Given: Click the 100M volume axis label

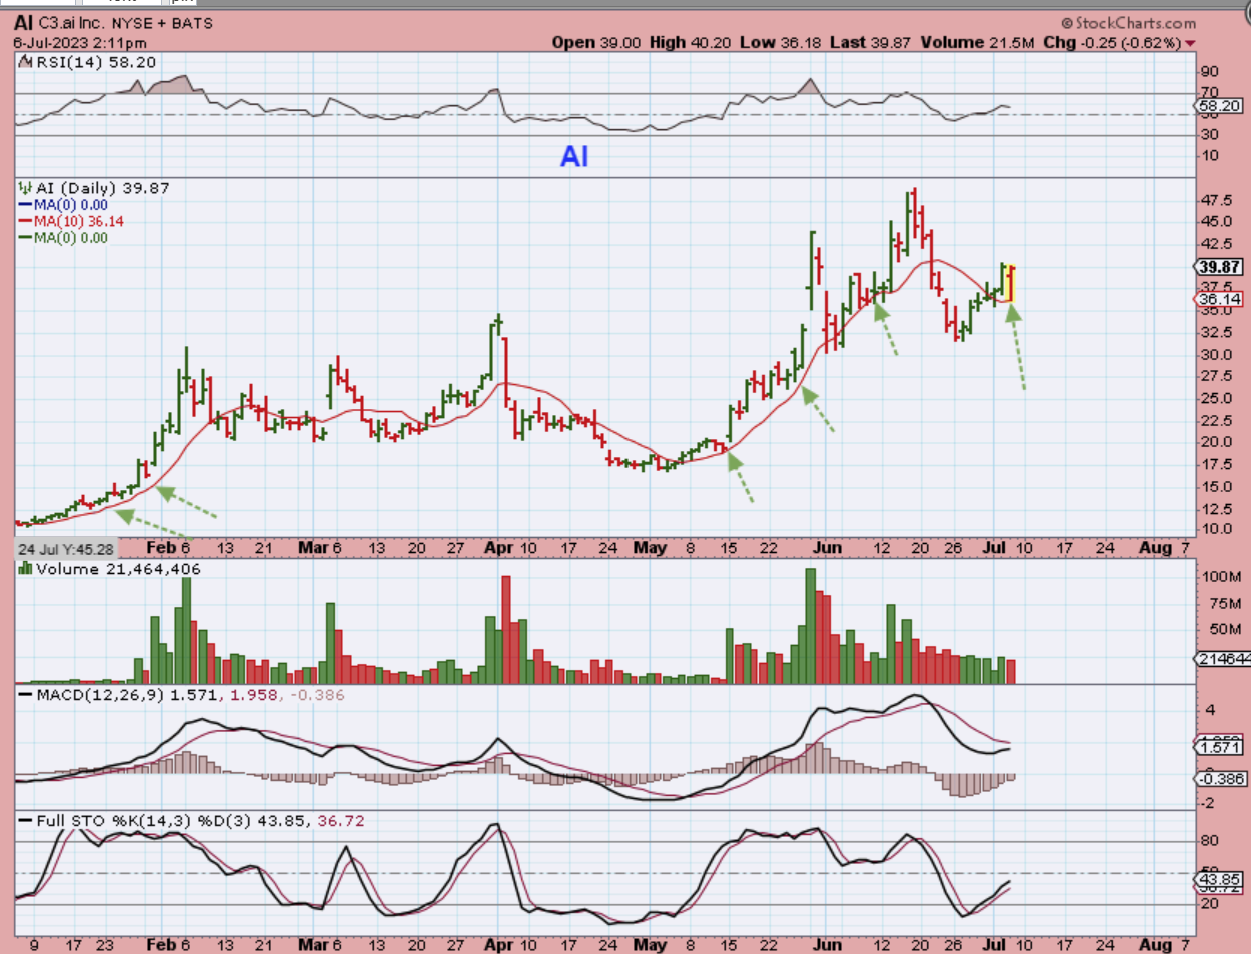Looking at the screenshot, I should (x=1221, y=577).
